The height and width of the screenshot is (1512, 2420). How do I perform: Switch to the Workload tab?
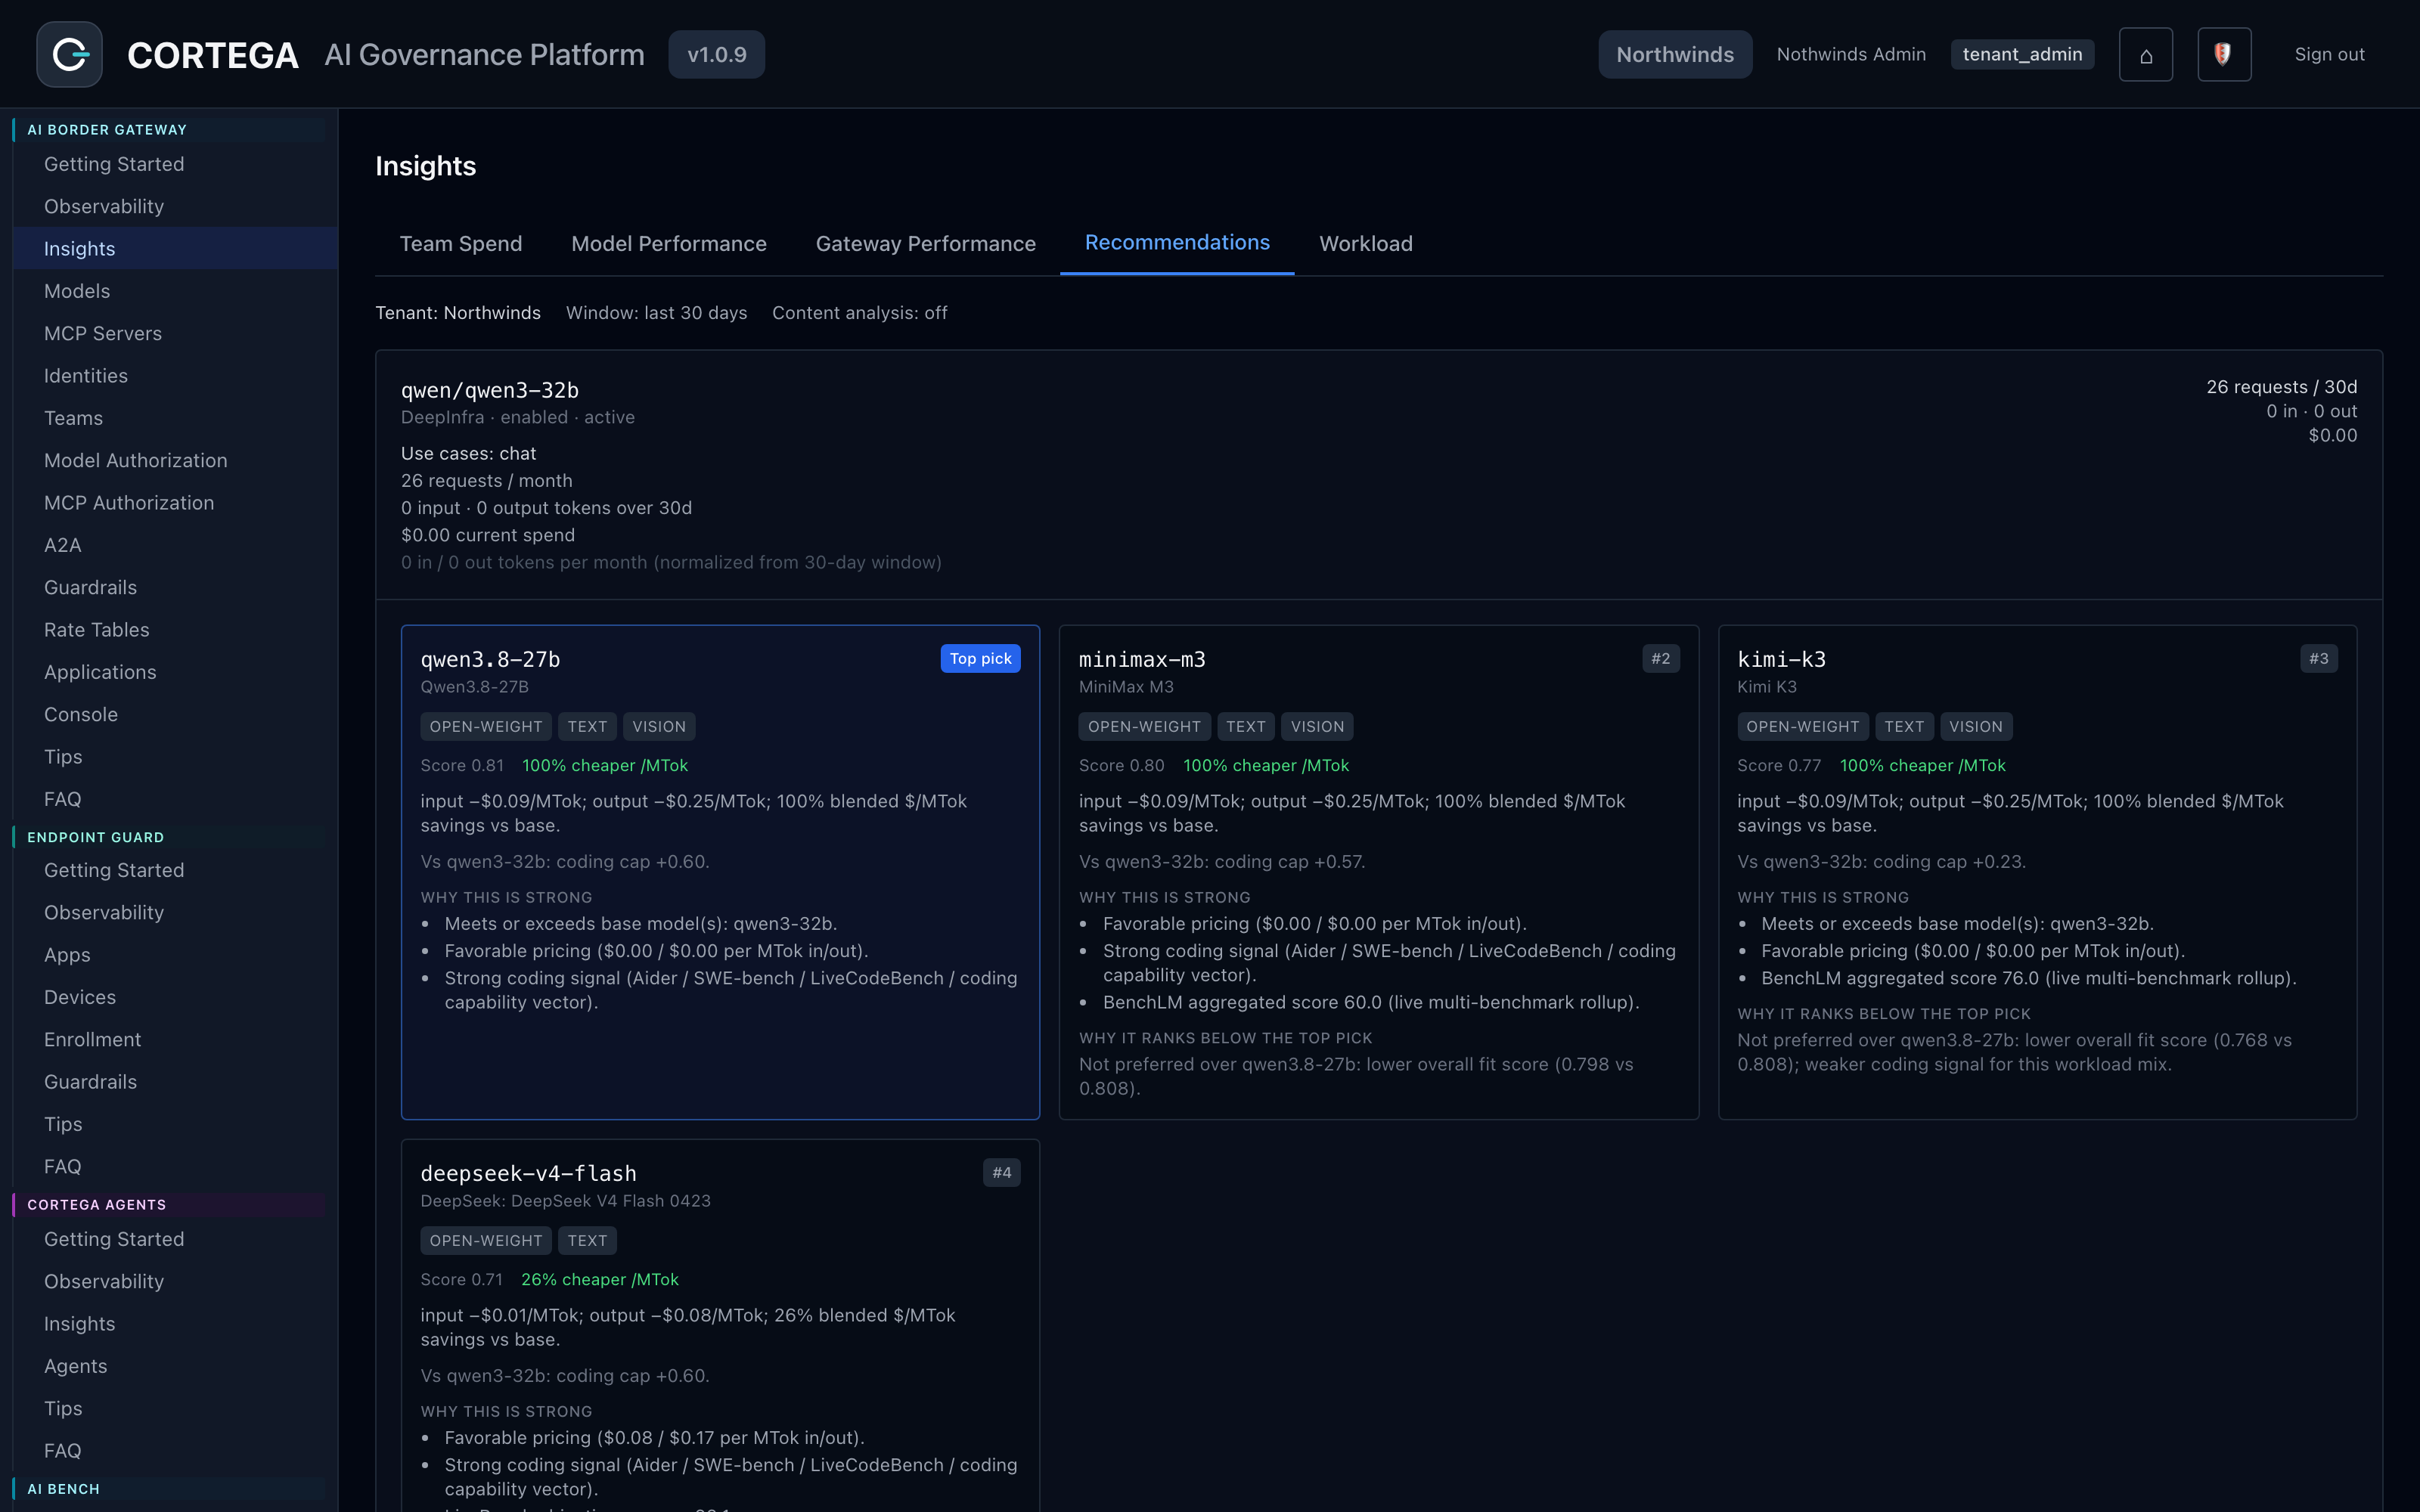[x=1366, y=244]
